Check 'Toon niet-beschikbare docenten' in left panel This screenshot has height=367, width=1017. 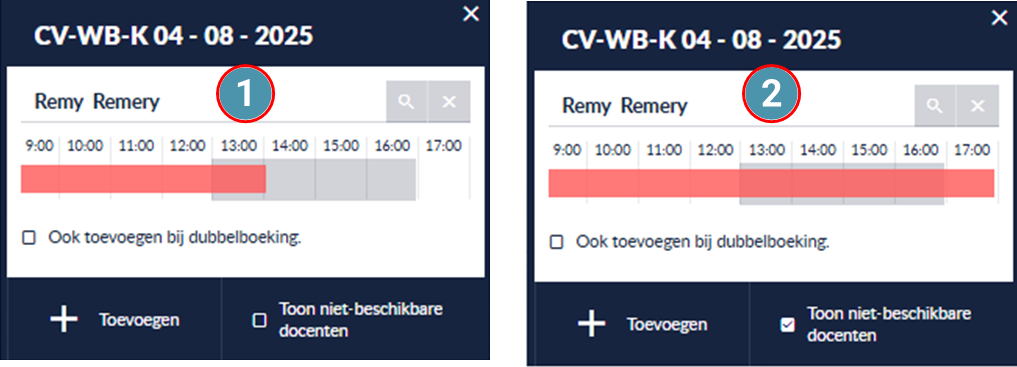259,320
